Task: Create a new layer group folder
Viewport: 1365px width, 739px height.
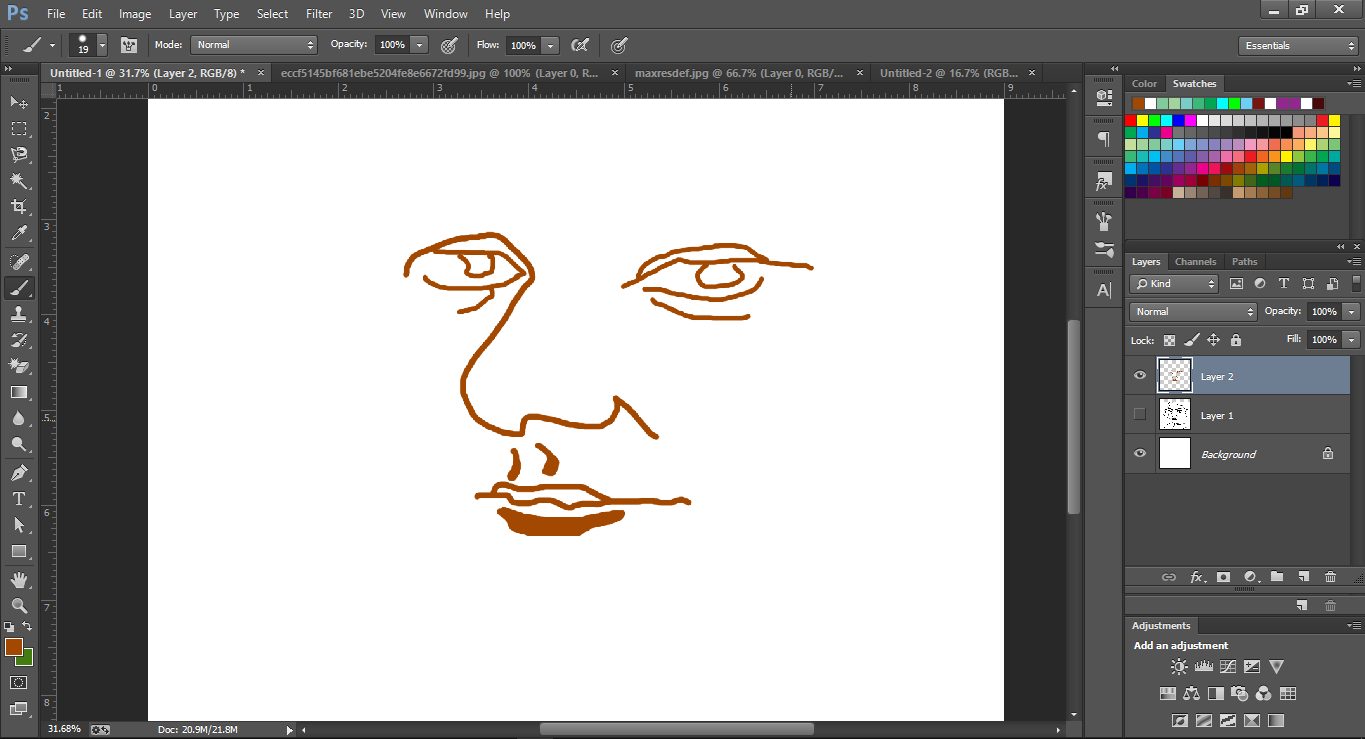Action: (1277, 577)
